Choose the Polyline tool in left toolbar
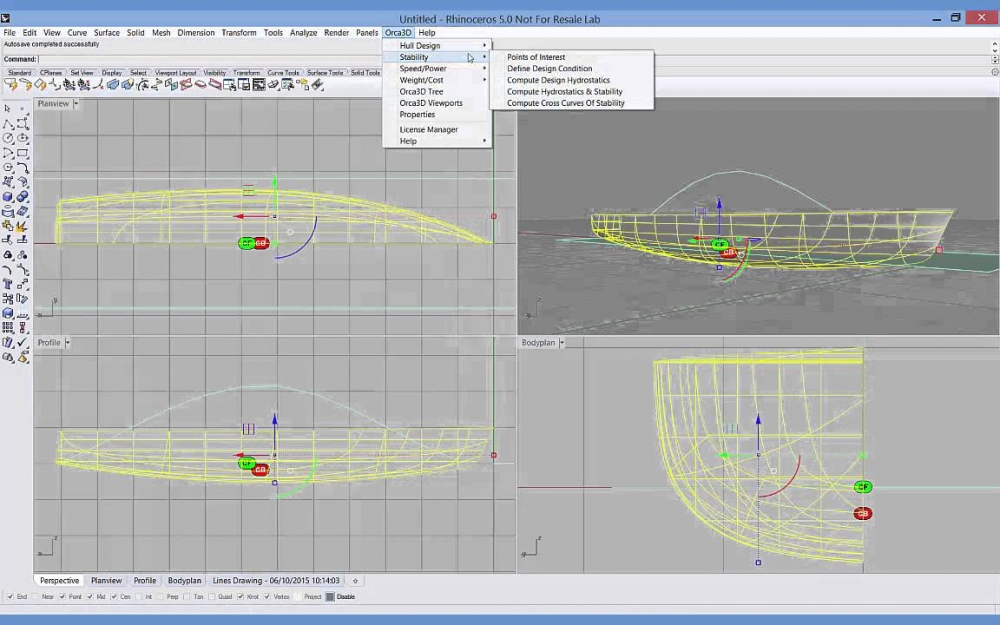The width and height of the screenshot is (1000, 625). (x=8, y=123)
